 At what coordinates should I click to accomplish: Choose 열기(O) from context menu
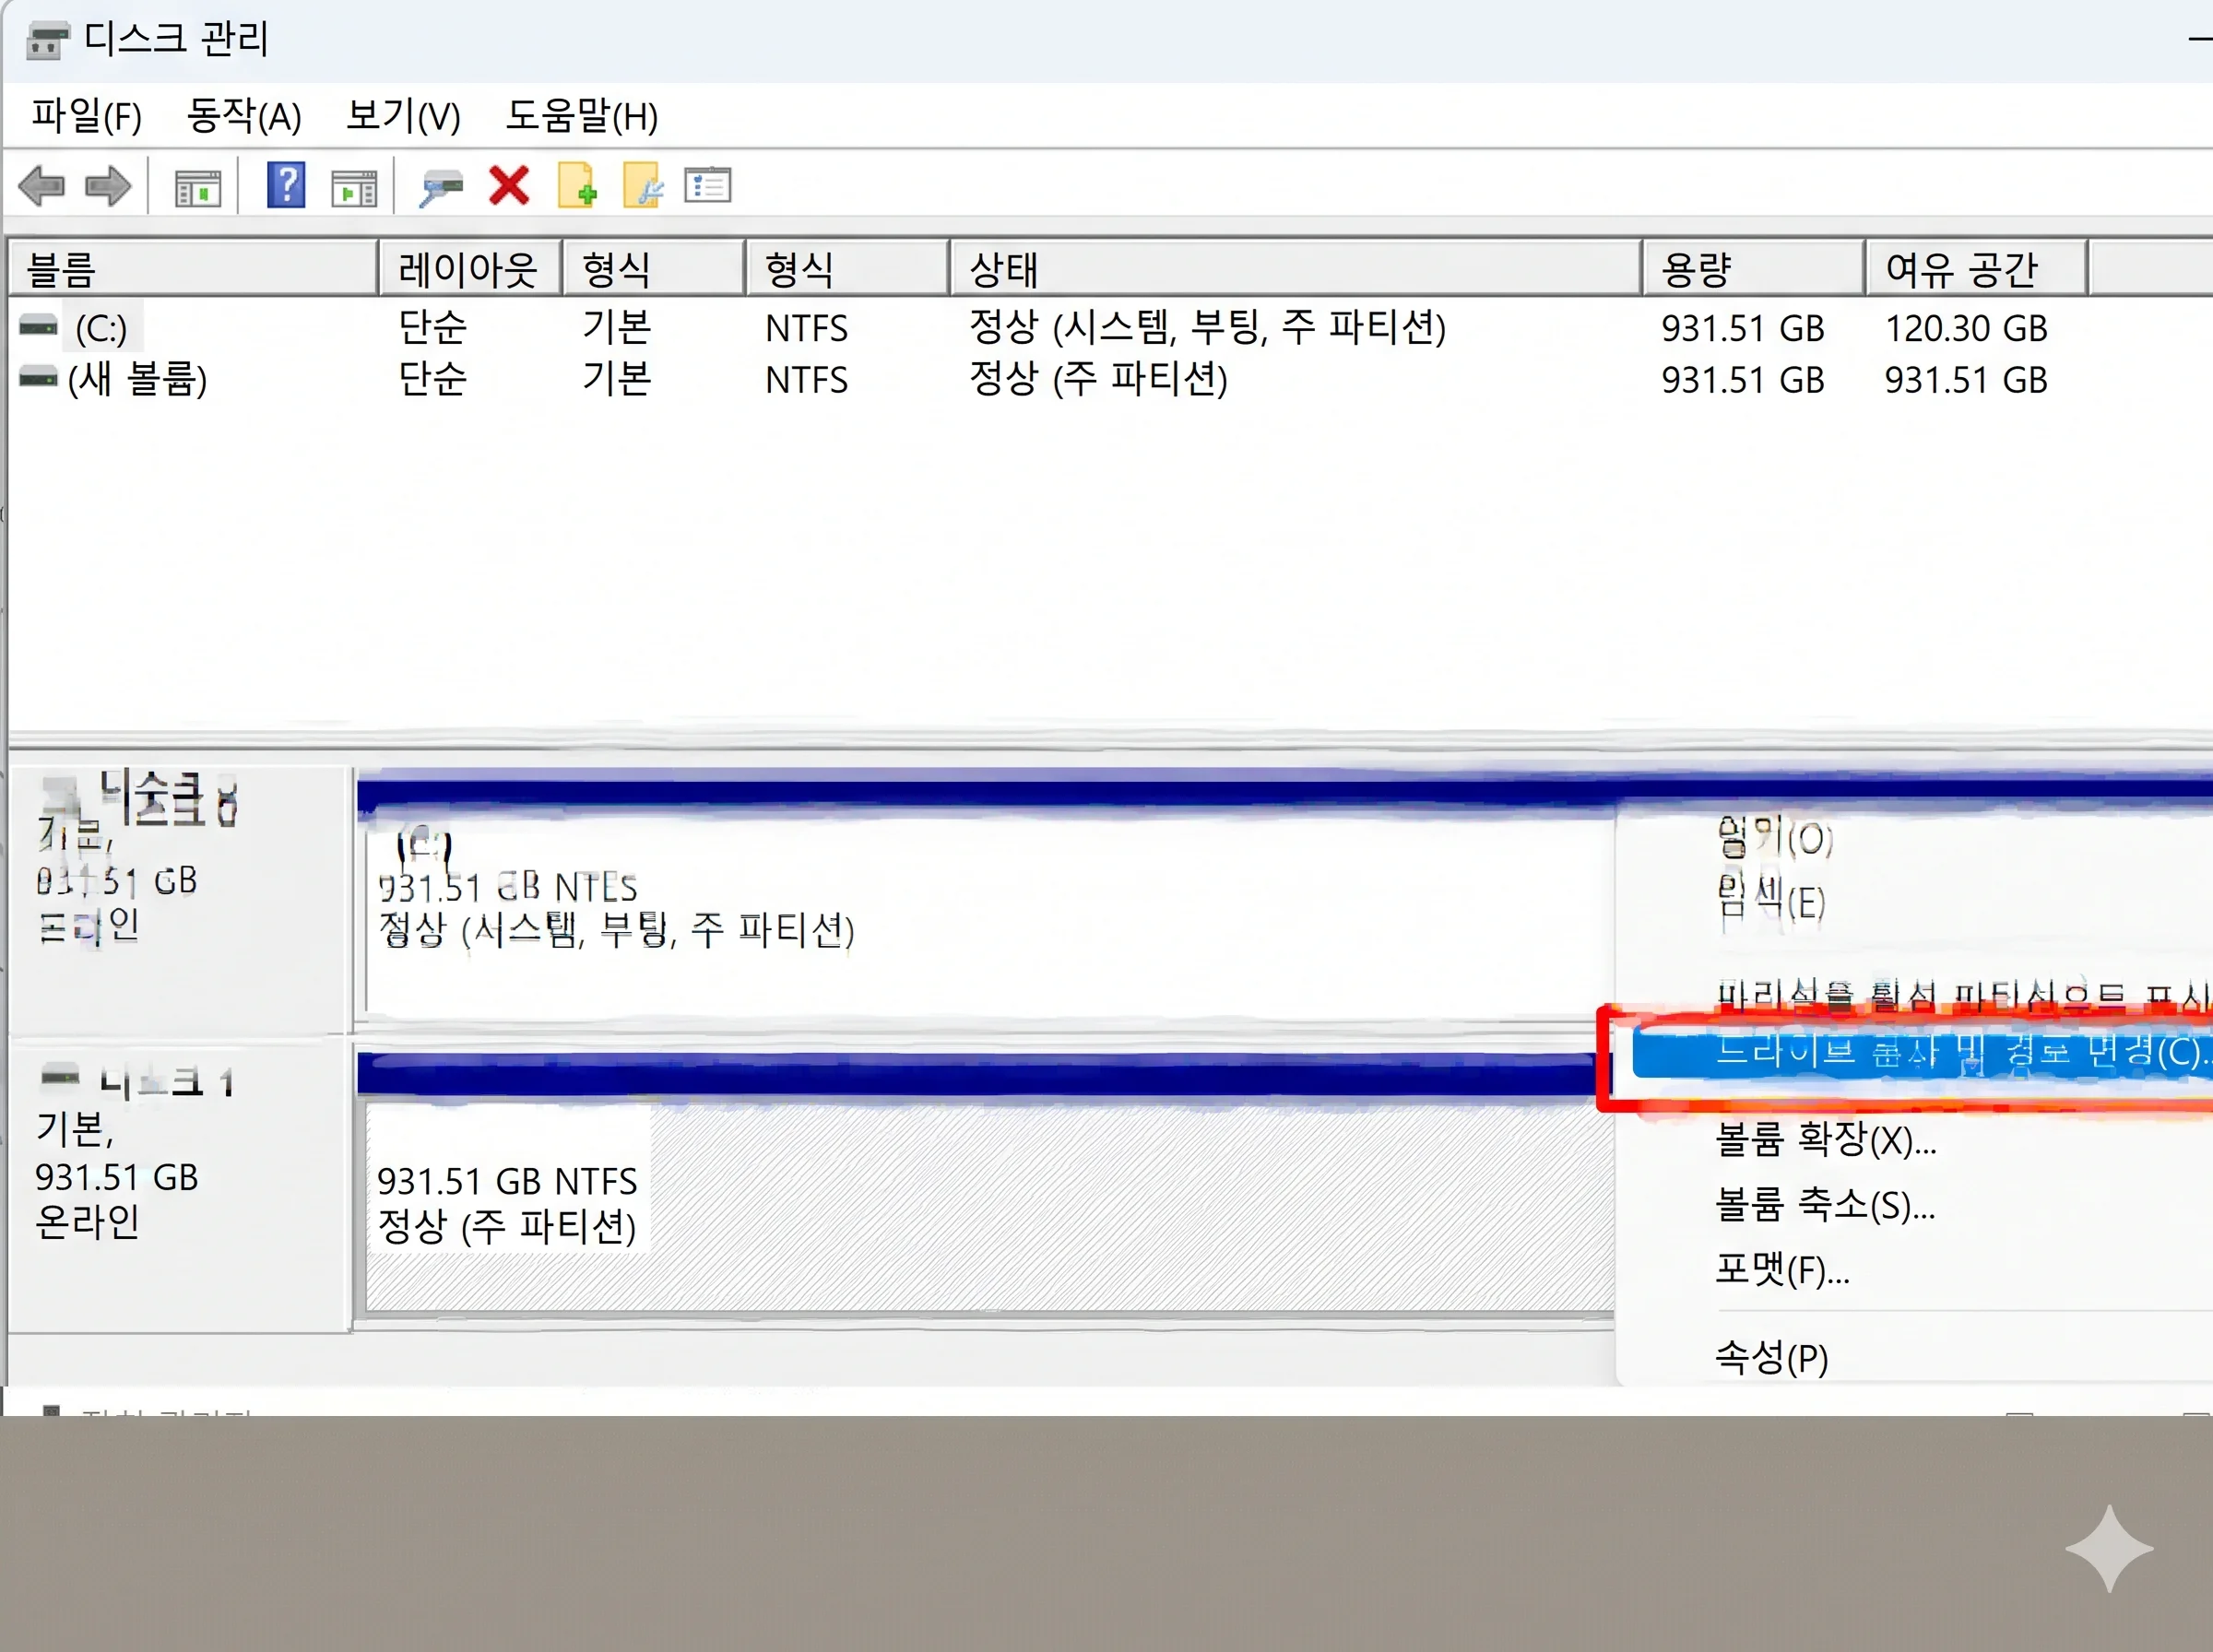tap(1775, 838)
